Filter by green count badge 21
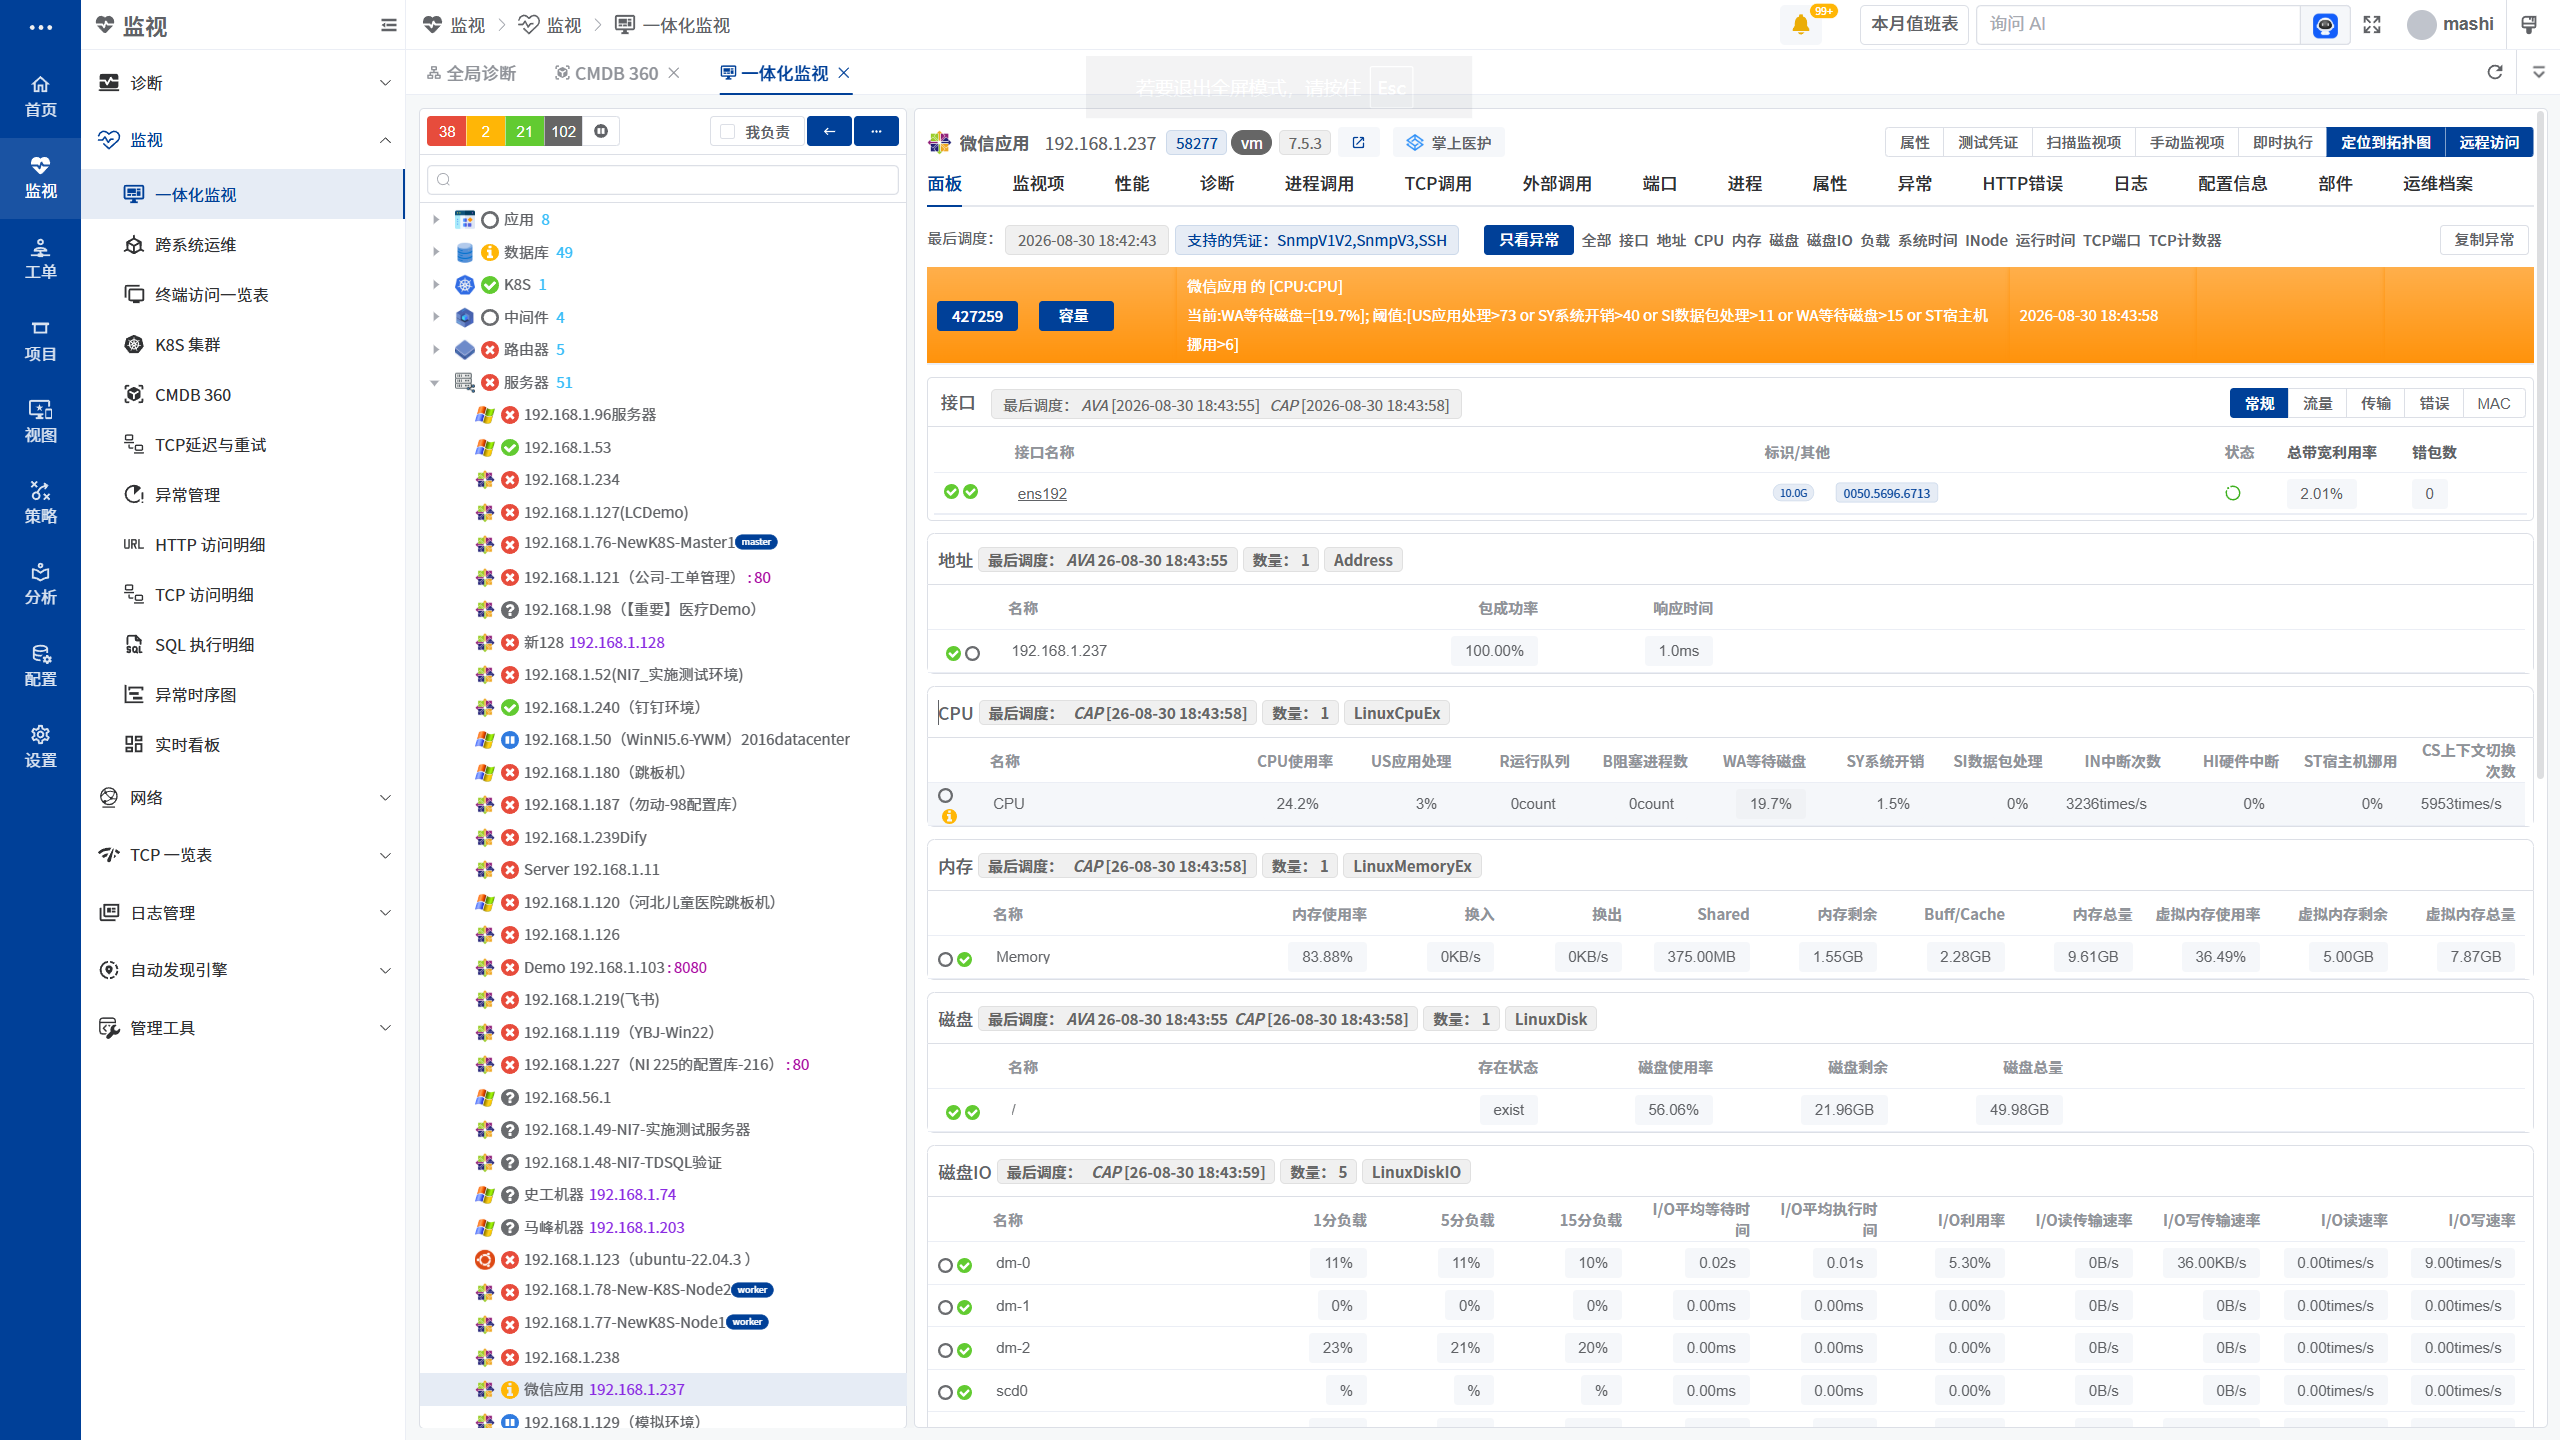Screen dimensions: 2560x1440 point(525,131)
